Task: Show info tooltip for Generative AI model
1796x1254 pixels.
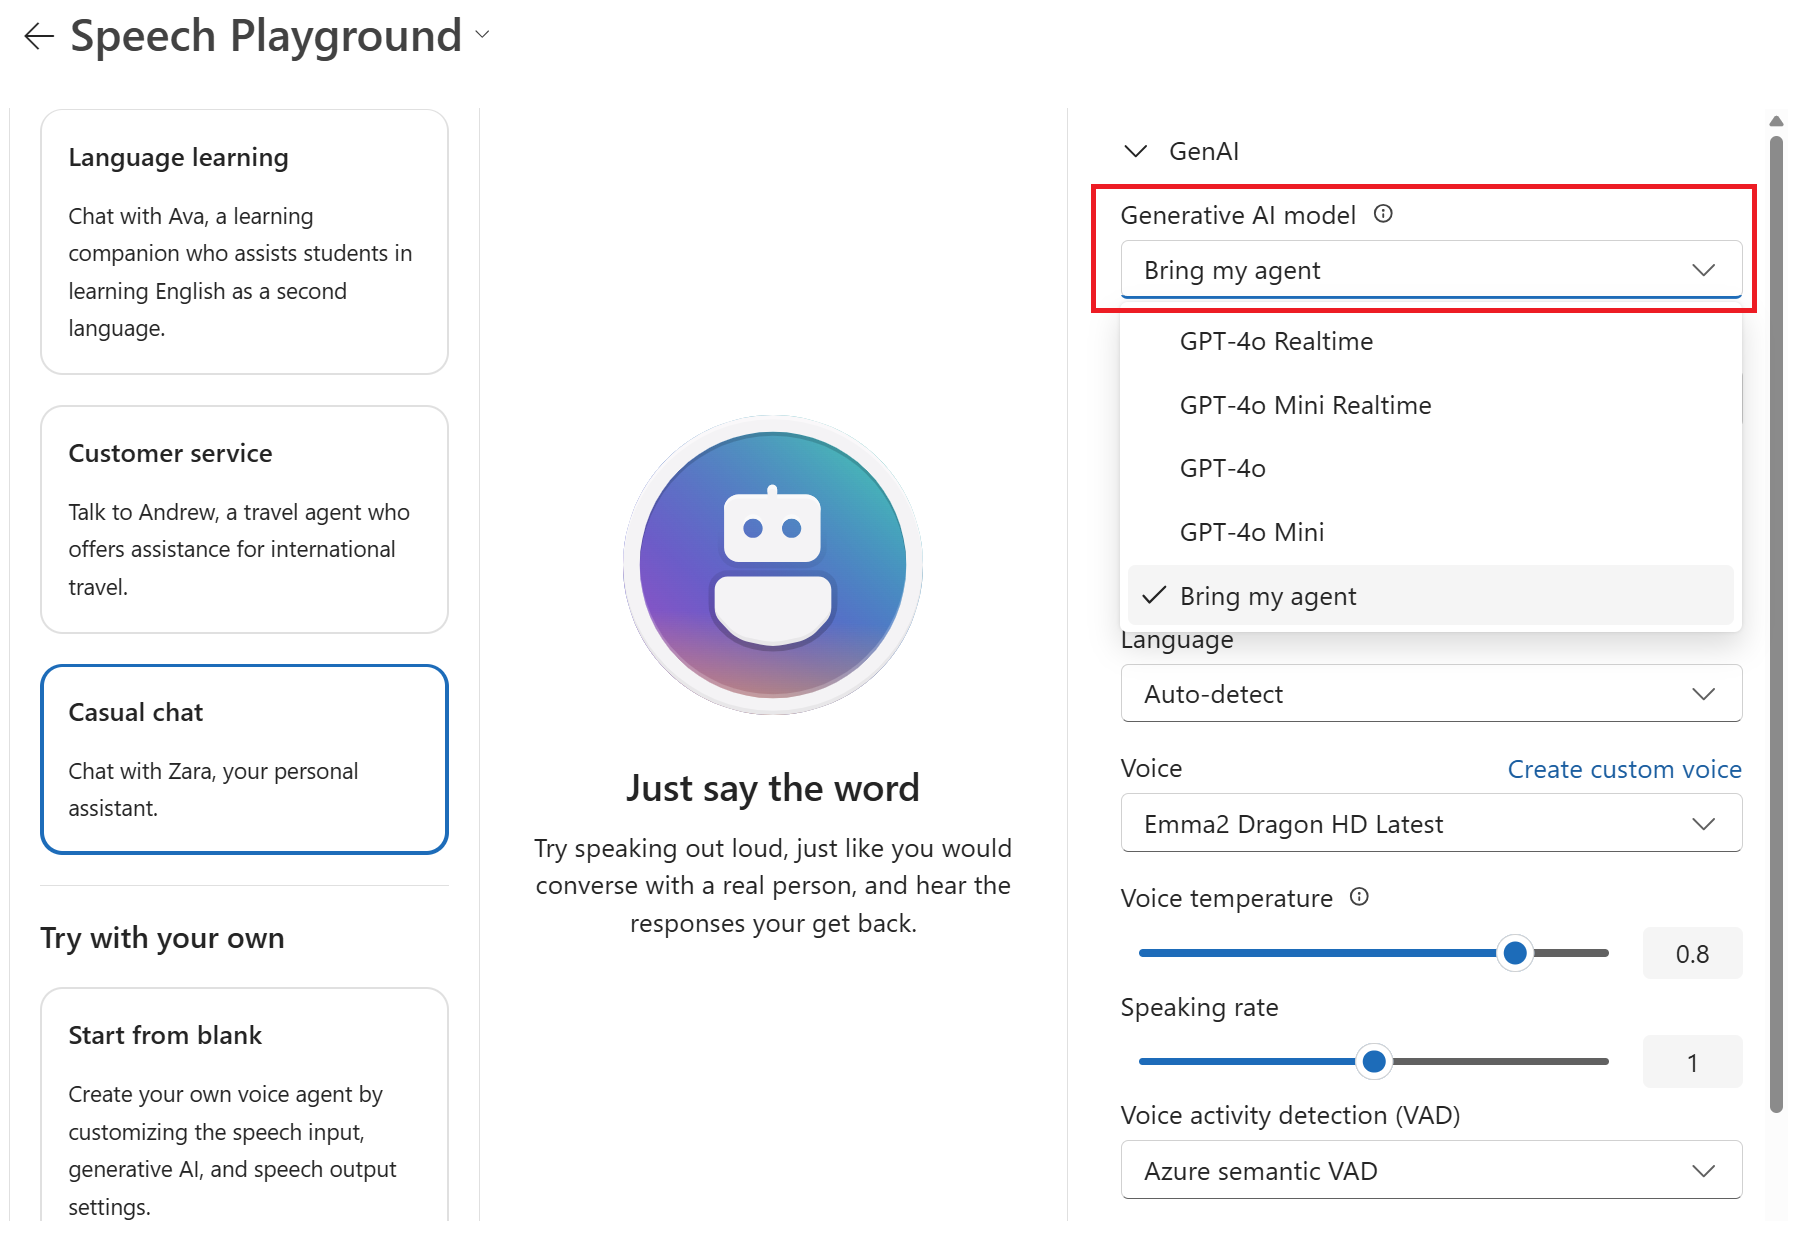Action: (1383, 213)
